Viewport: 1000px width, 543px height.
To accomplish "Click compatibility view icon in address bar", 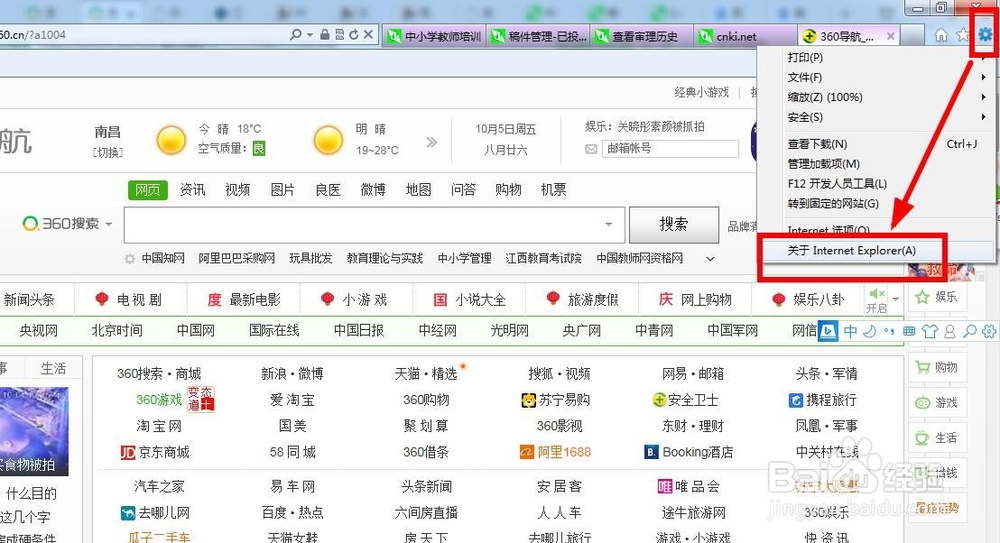I will click(x=339, y=34).
